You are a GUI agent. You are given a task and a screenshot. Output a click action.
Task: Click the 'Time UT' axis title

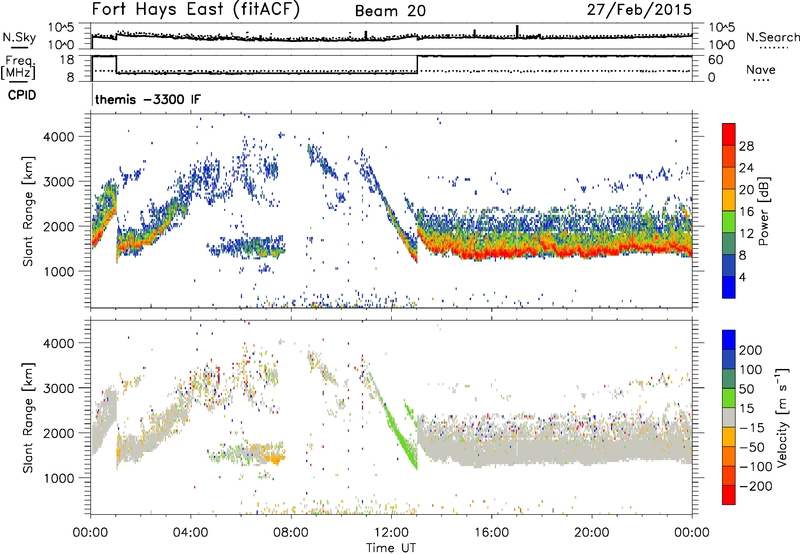point(391,548)
